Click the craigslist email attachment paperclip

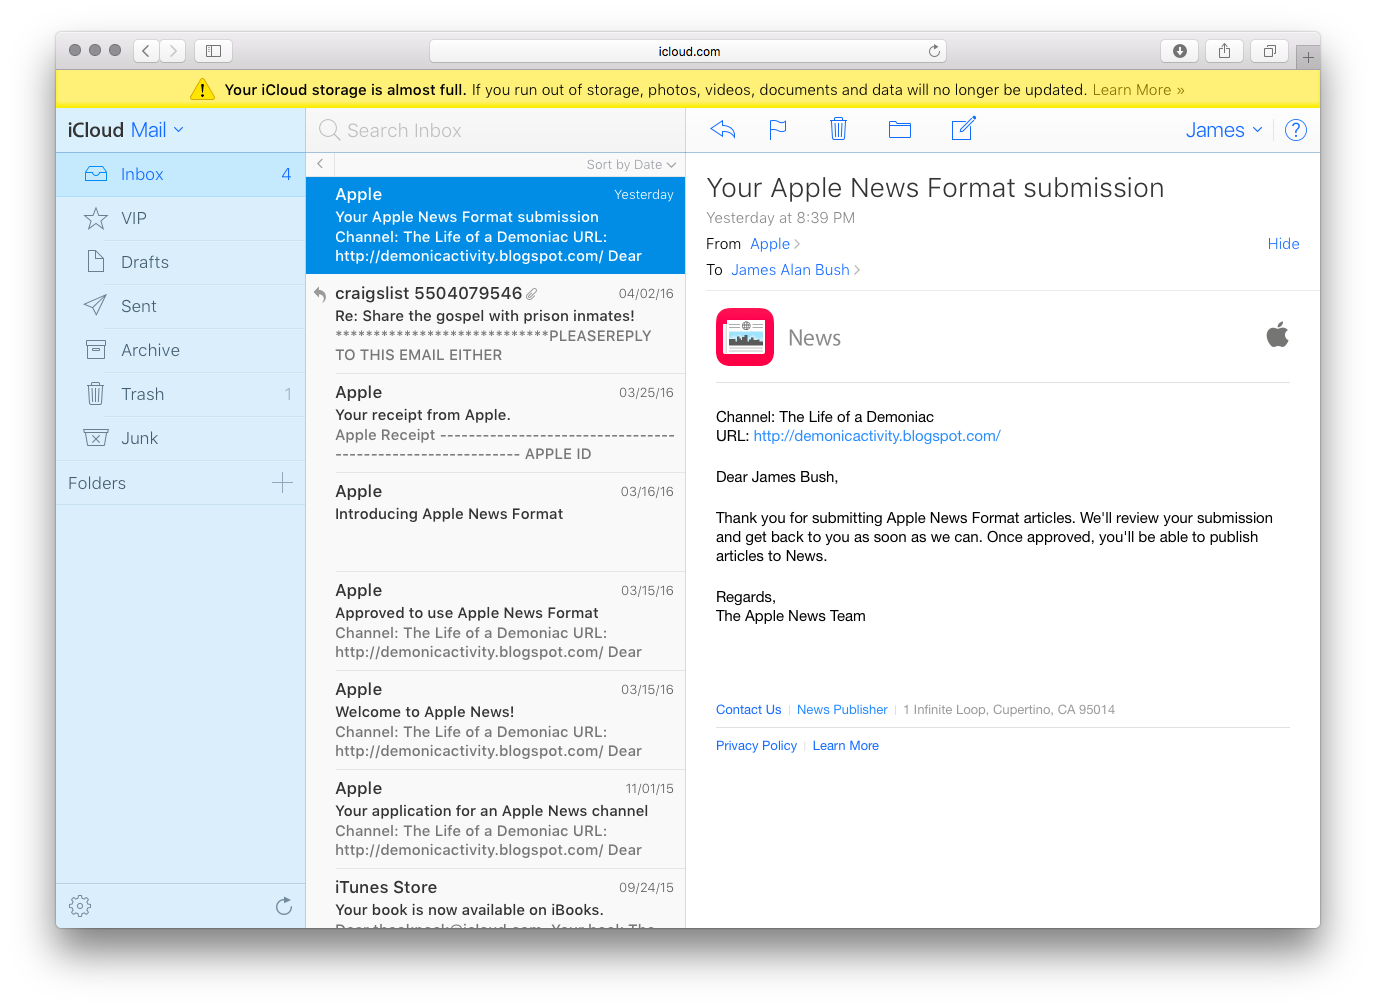[532, 294]
